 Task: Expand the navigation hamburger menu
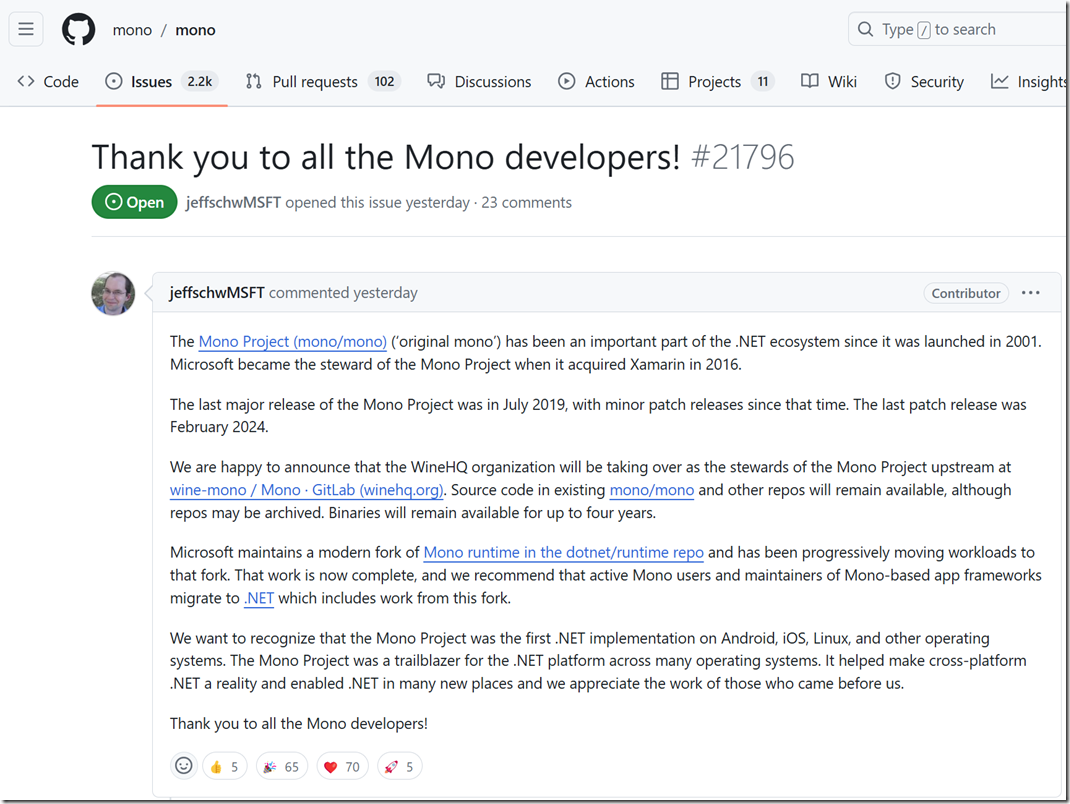[x=25, y=28]
